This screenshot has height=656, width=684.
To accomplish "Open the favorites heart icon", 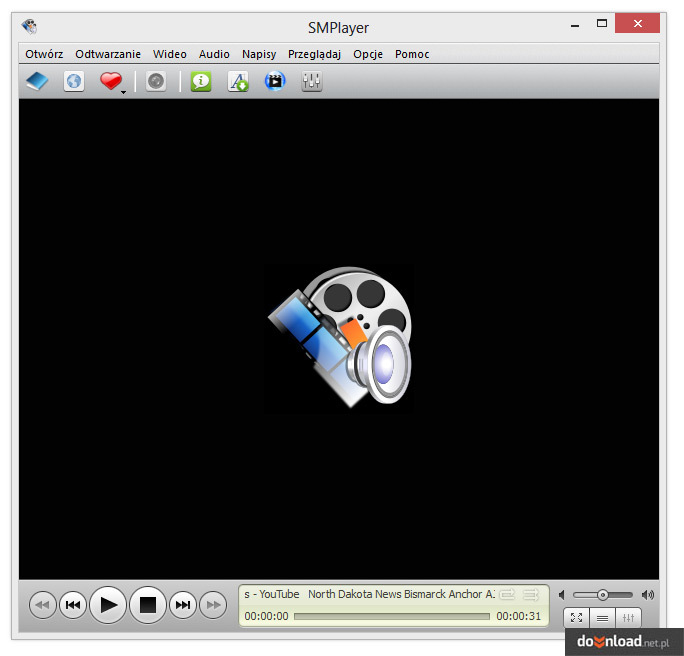I will click(x=110, y=81).
